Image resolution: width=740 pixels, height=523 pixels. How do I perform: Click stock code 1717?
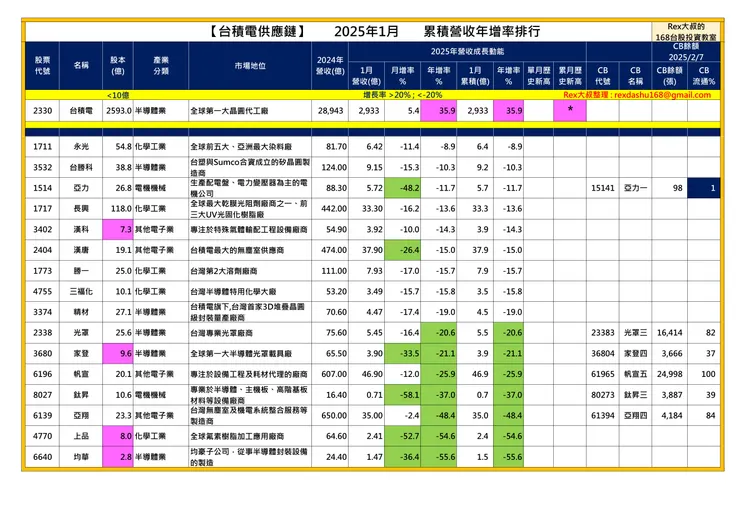point(42,209)
